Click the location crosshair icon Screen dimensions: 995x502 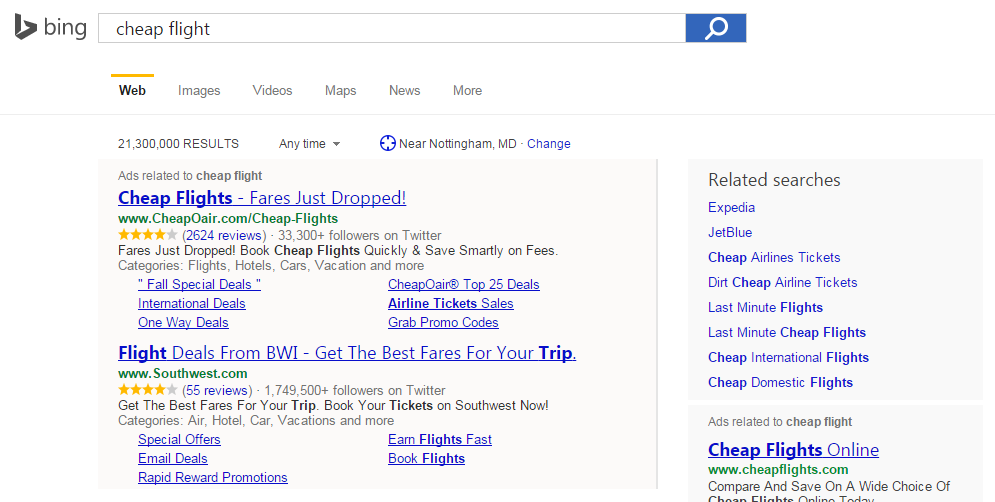[x=388, y=143]
